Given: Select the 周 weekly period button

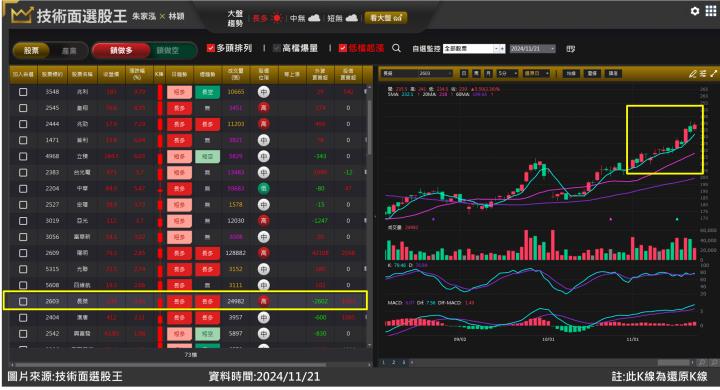Looking at the screenshot, I should [x=477, y=73].
